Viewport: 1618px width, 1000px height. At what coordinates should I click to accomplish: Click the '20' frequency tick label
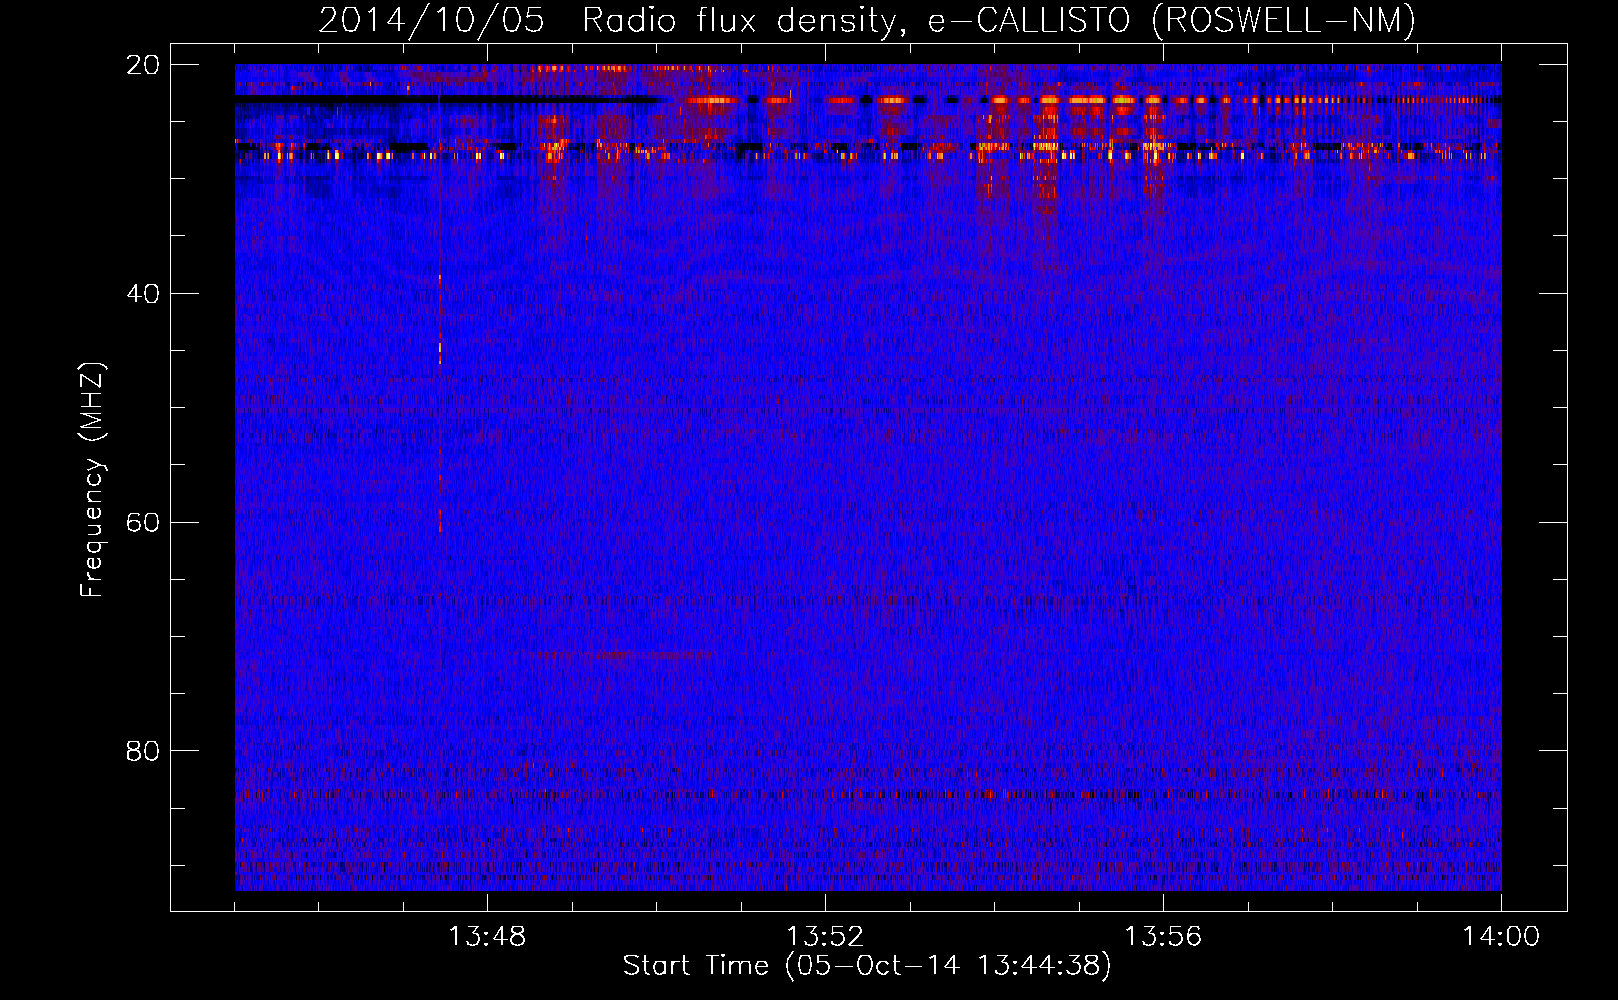pyautogui.click(x=142, y=65)
